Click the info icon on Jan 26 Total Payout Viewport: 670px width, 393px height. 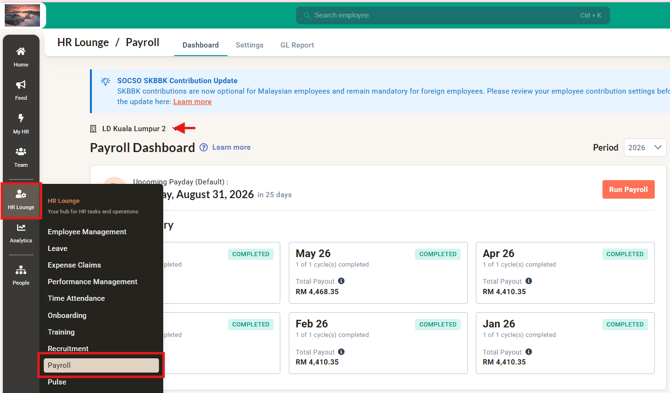[529, 352]
